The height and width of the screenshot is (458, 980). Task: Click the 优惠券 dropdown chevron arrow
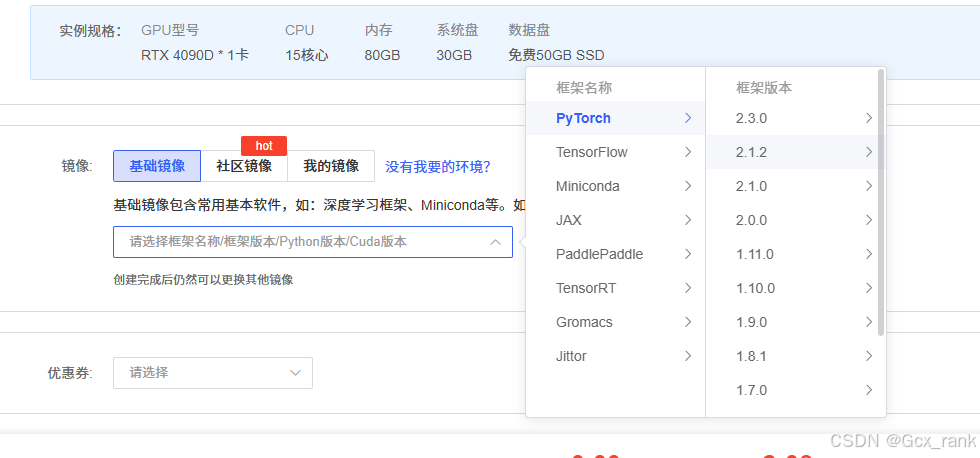(296, 373)
